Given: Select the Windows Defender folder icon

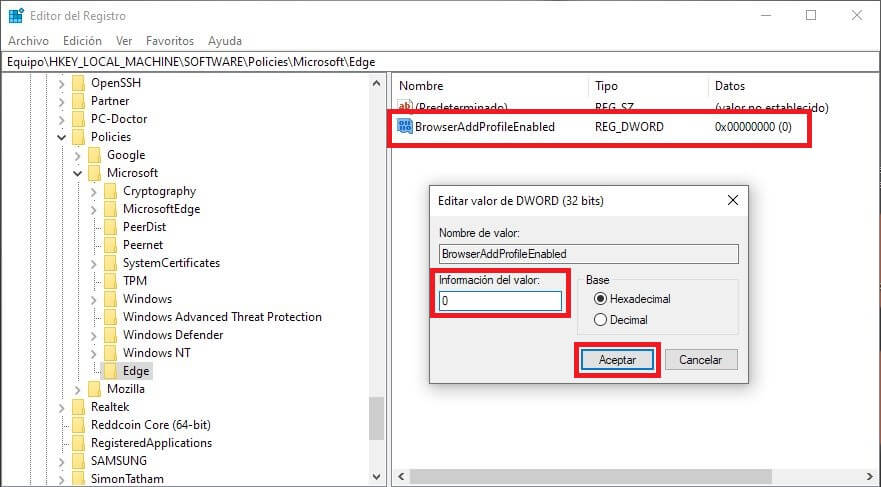Looking at the screenshot, I should 111,334.
